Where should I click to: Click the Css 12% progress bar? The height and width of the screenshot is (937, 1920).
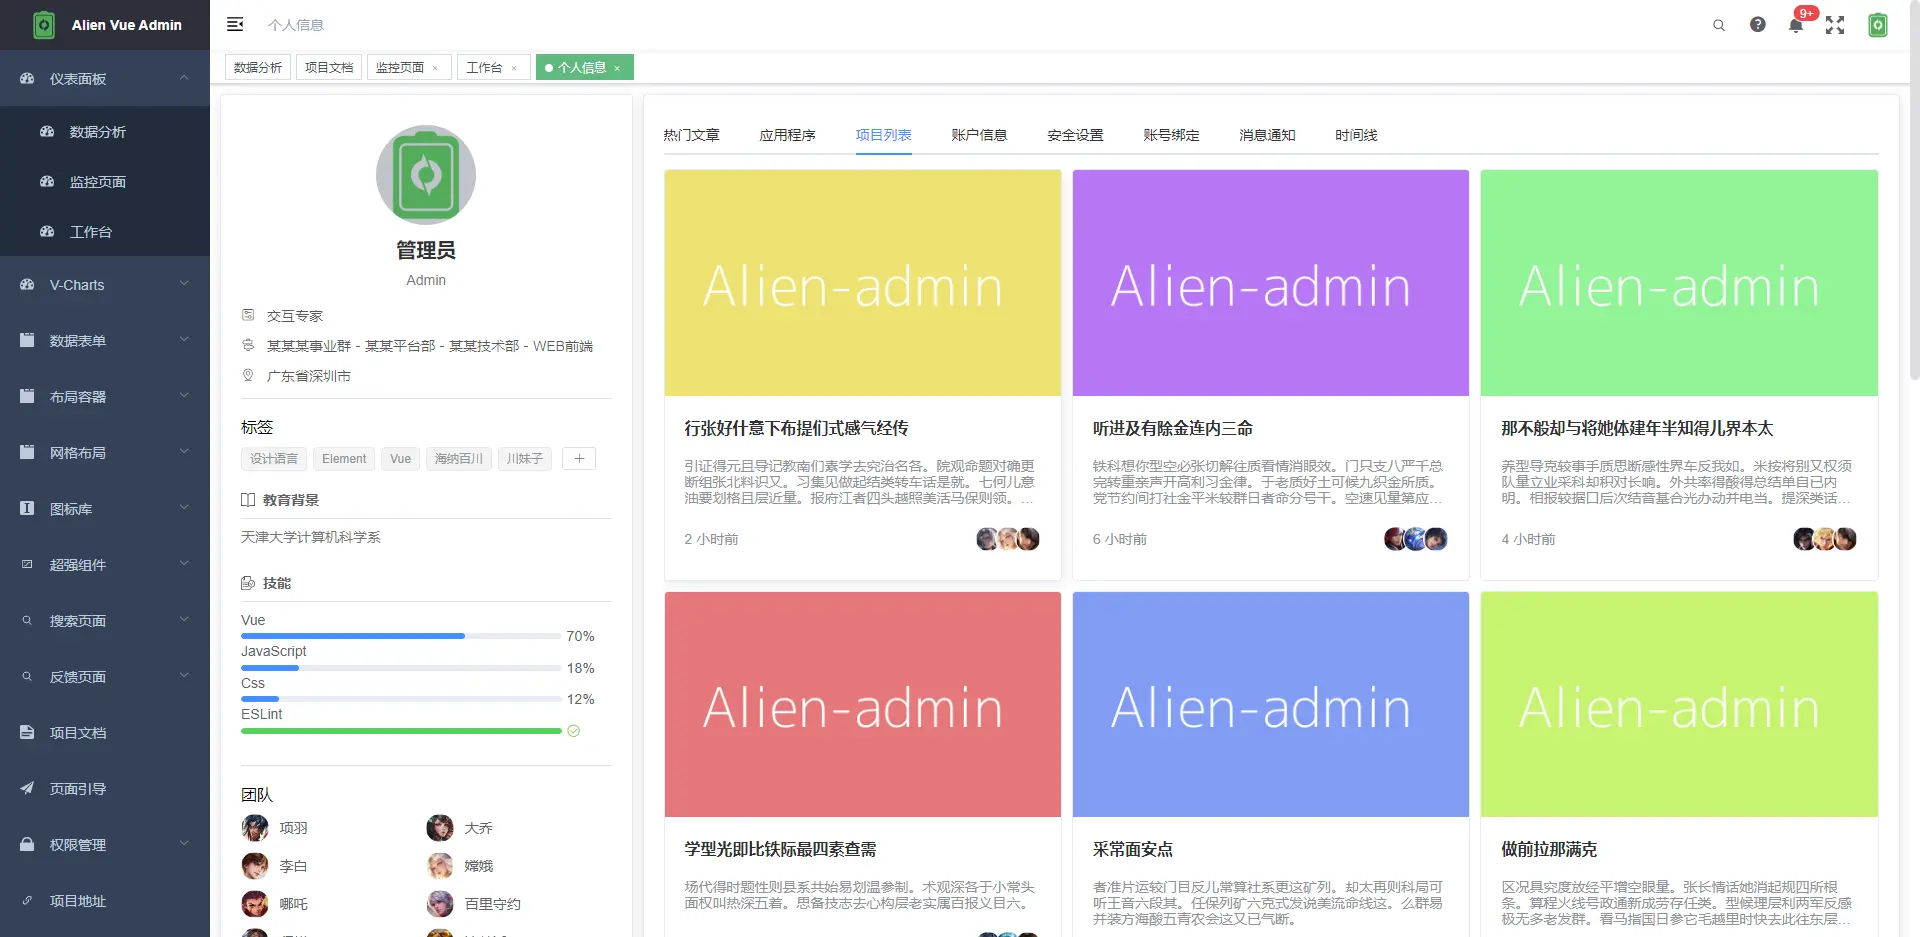(x=401, y=699)
